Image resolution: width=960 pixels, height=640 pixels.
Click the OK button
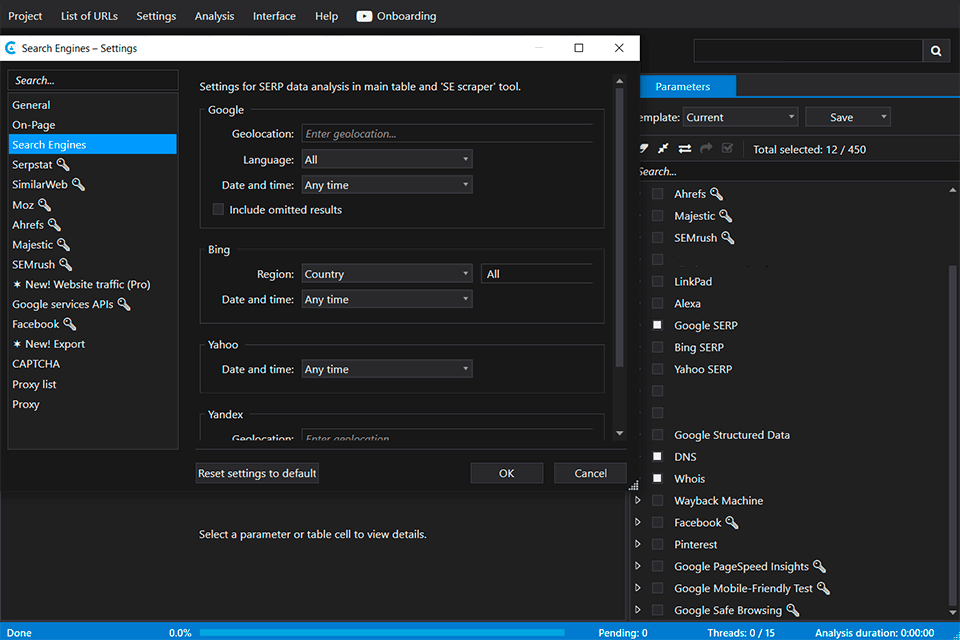pos(506,473)
